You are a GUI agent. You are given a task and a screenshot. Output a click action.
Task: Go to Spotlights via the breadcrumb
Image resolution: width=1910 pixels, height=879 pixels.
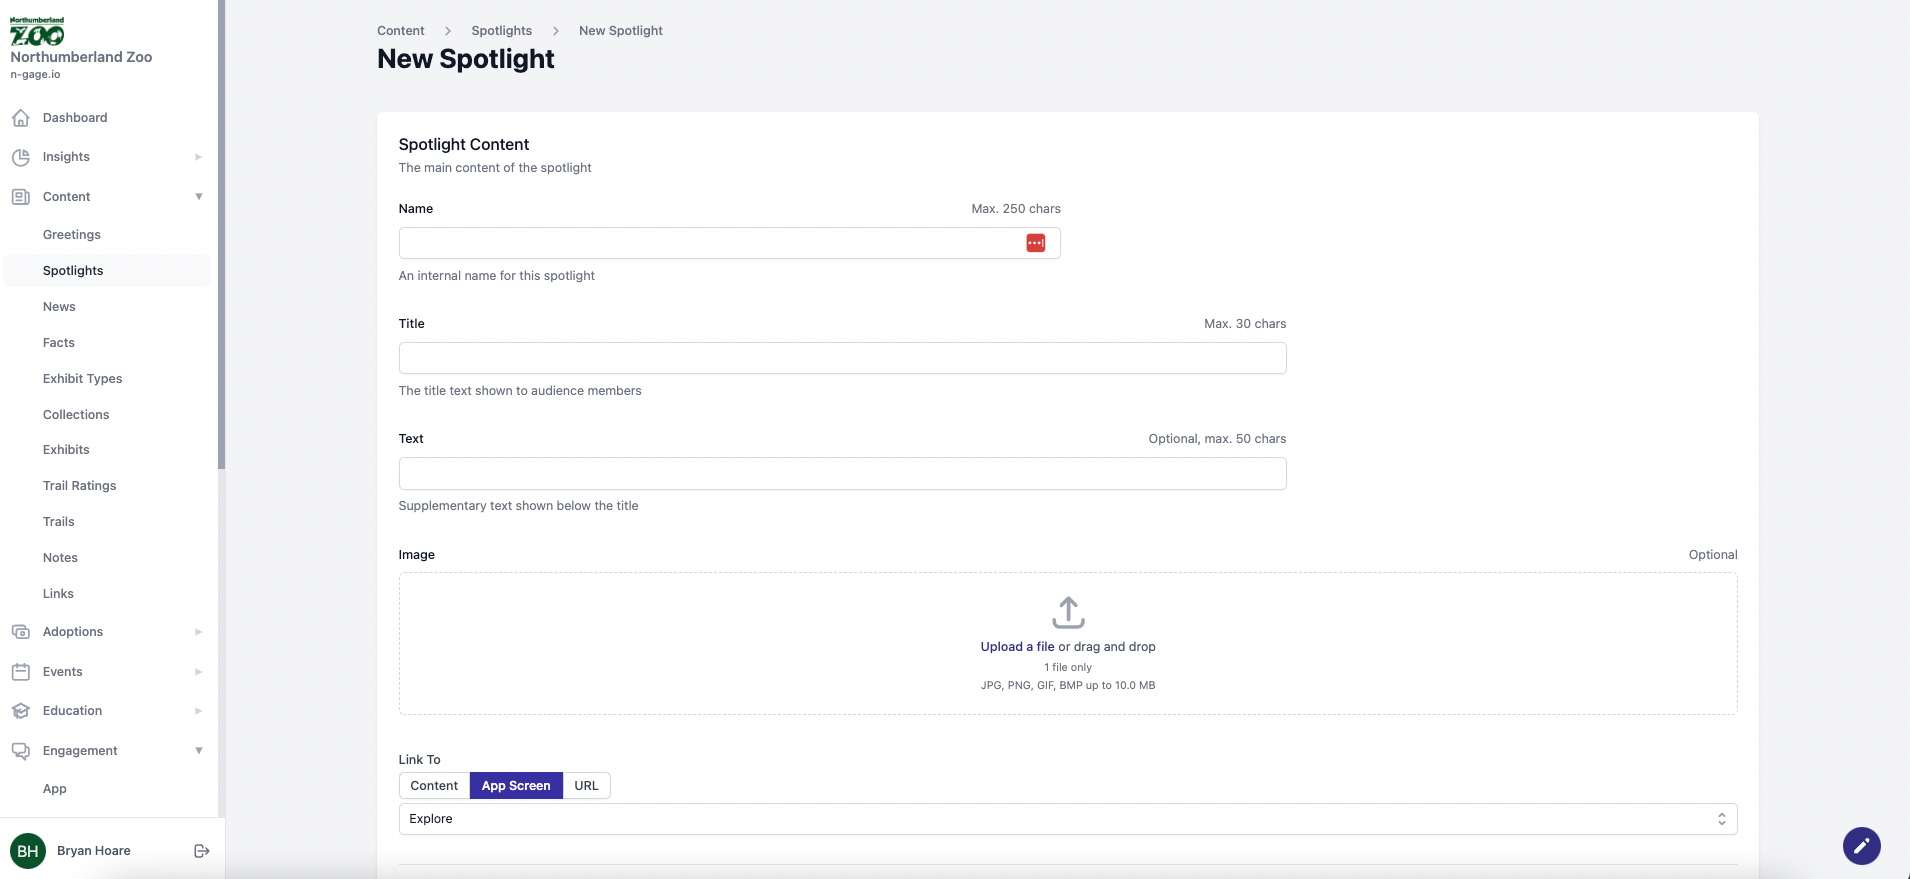click(501, 31)
